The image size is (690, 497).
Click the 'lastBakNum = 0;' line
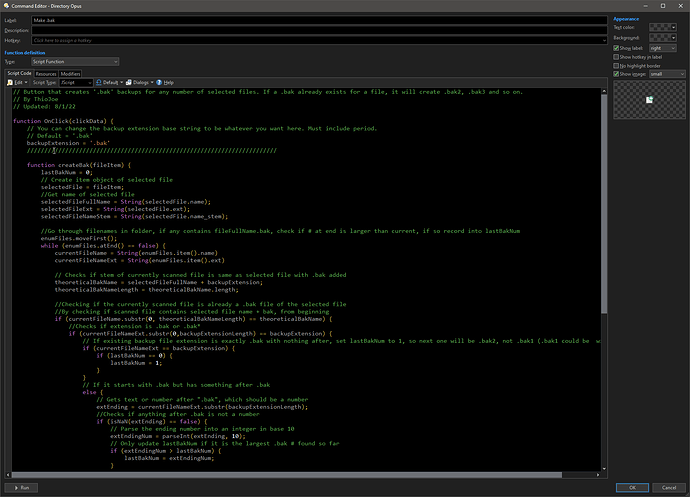[66, 173]
